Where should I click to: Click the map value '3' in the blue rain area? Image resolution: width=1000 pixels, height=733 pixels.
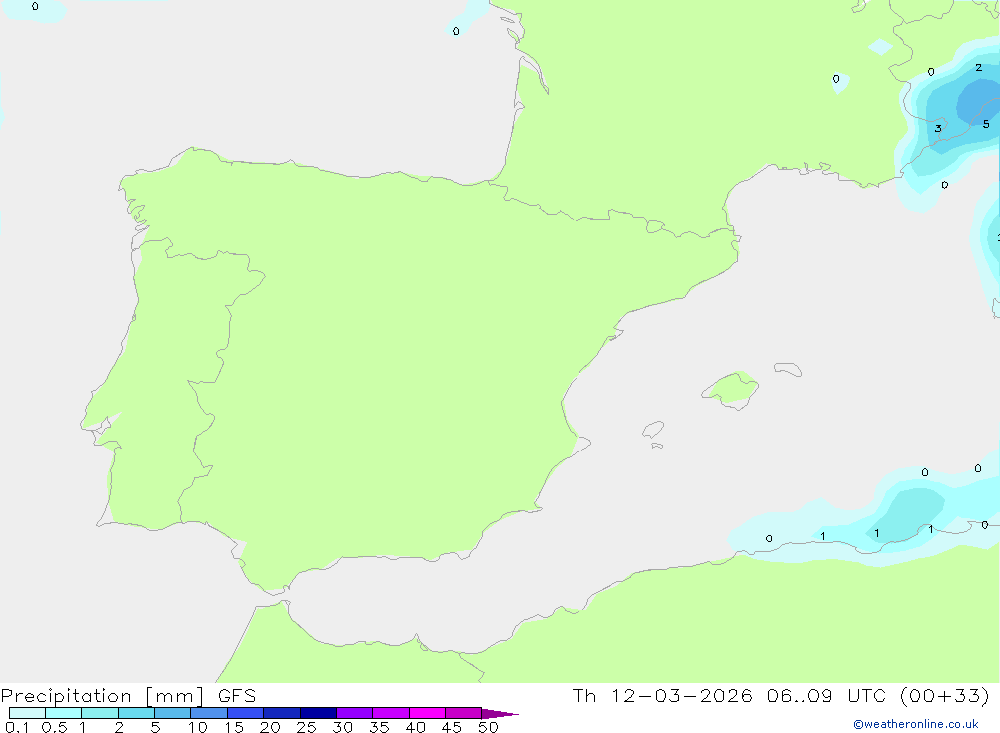click(x=938, y=129)
